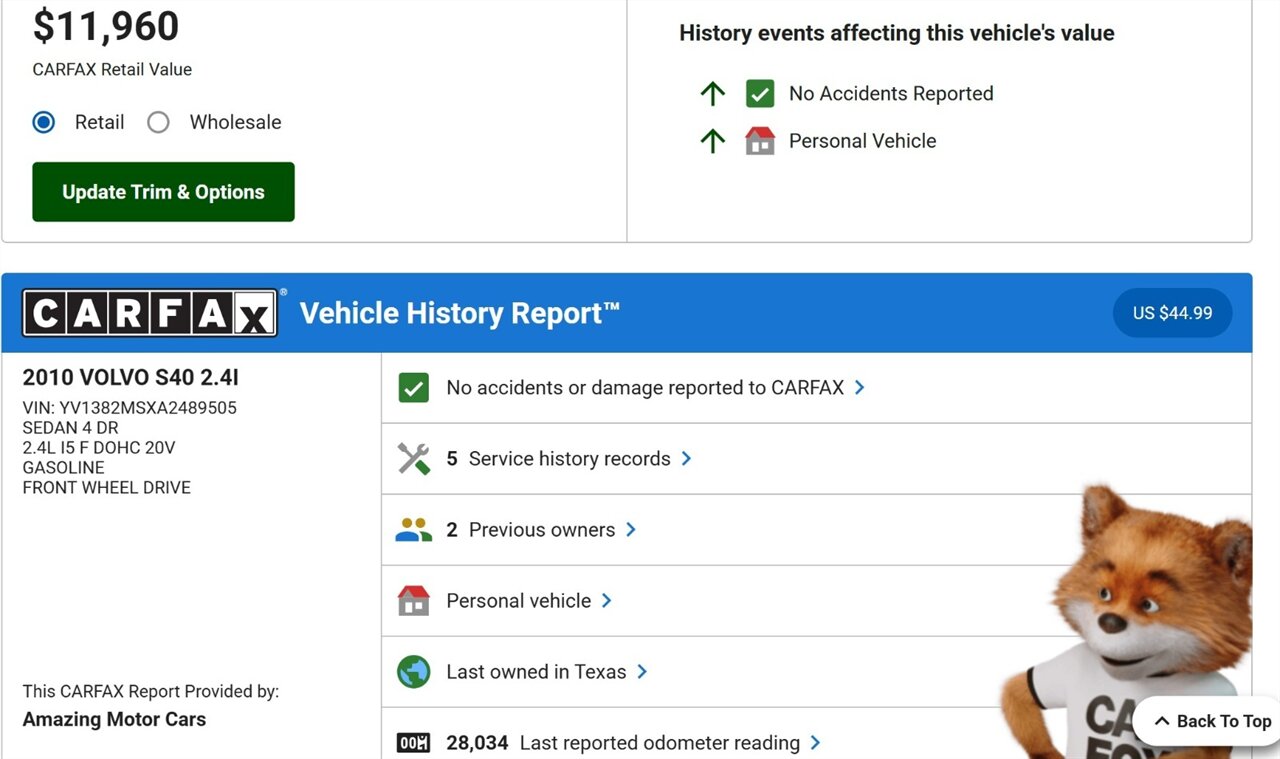Open Last owned in Texas link

click(x=547, y=672)
